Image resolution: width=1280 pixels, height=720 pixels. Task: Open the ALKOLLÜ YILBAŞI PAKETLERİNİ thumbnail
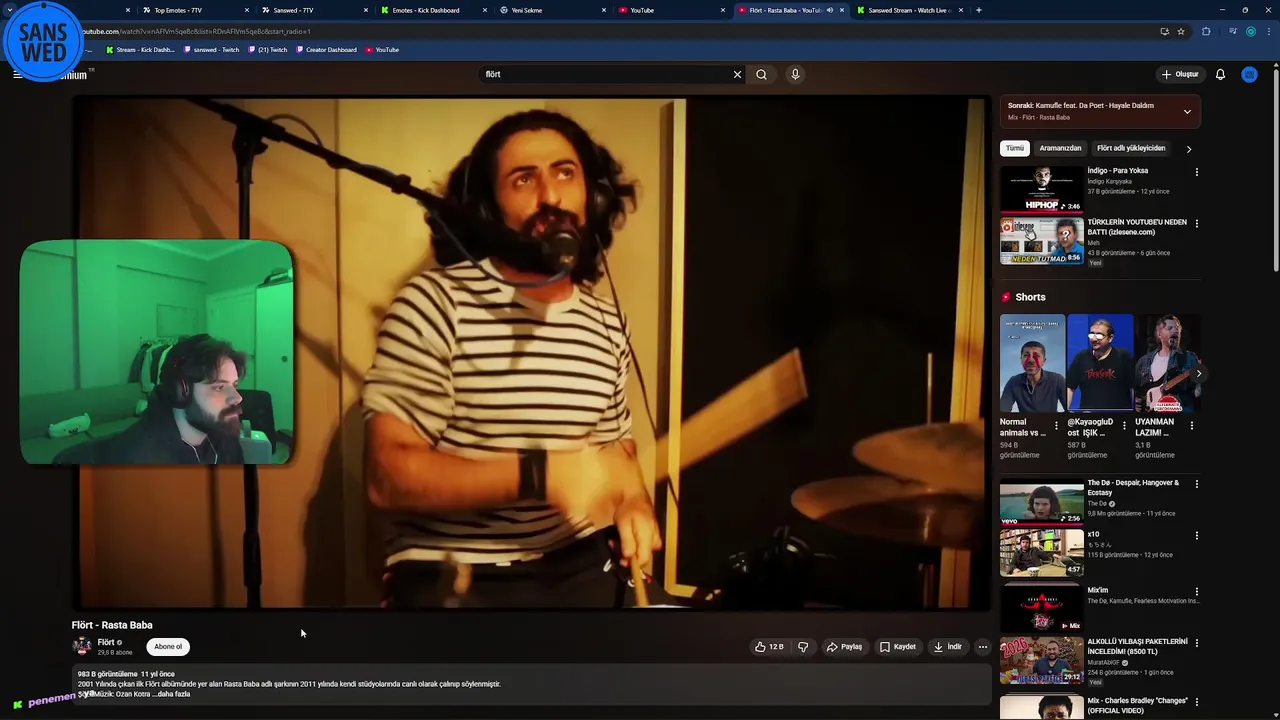click(1042, 660)
